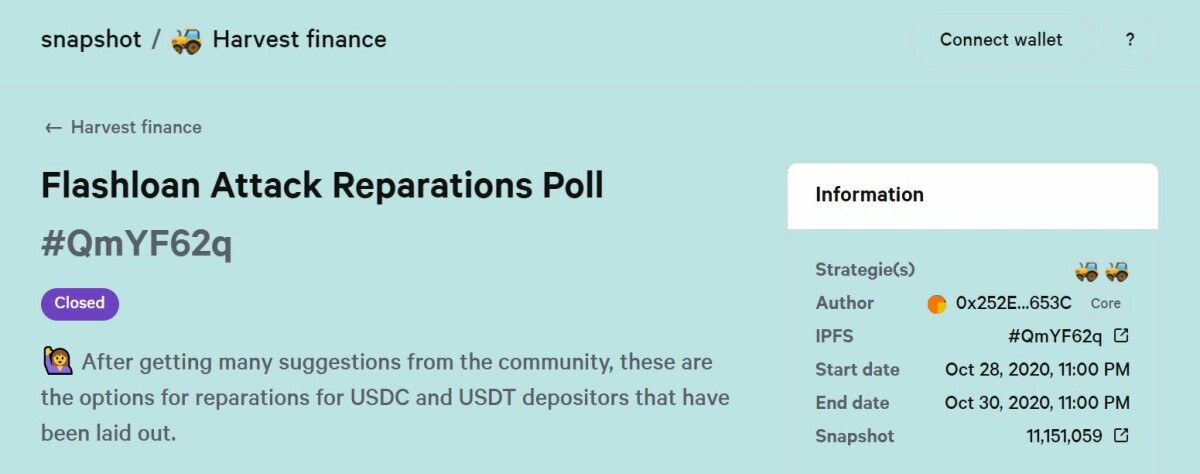
Task: Open the IPFS external link icon
Action: (x=1121, y=336)
